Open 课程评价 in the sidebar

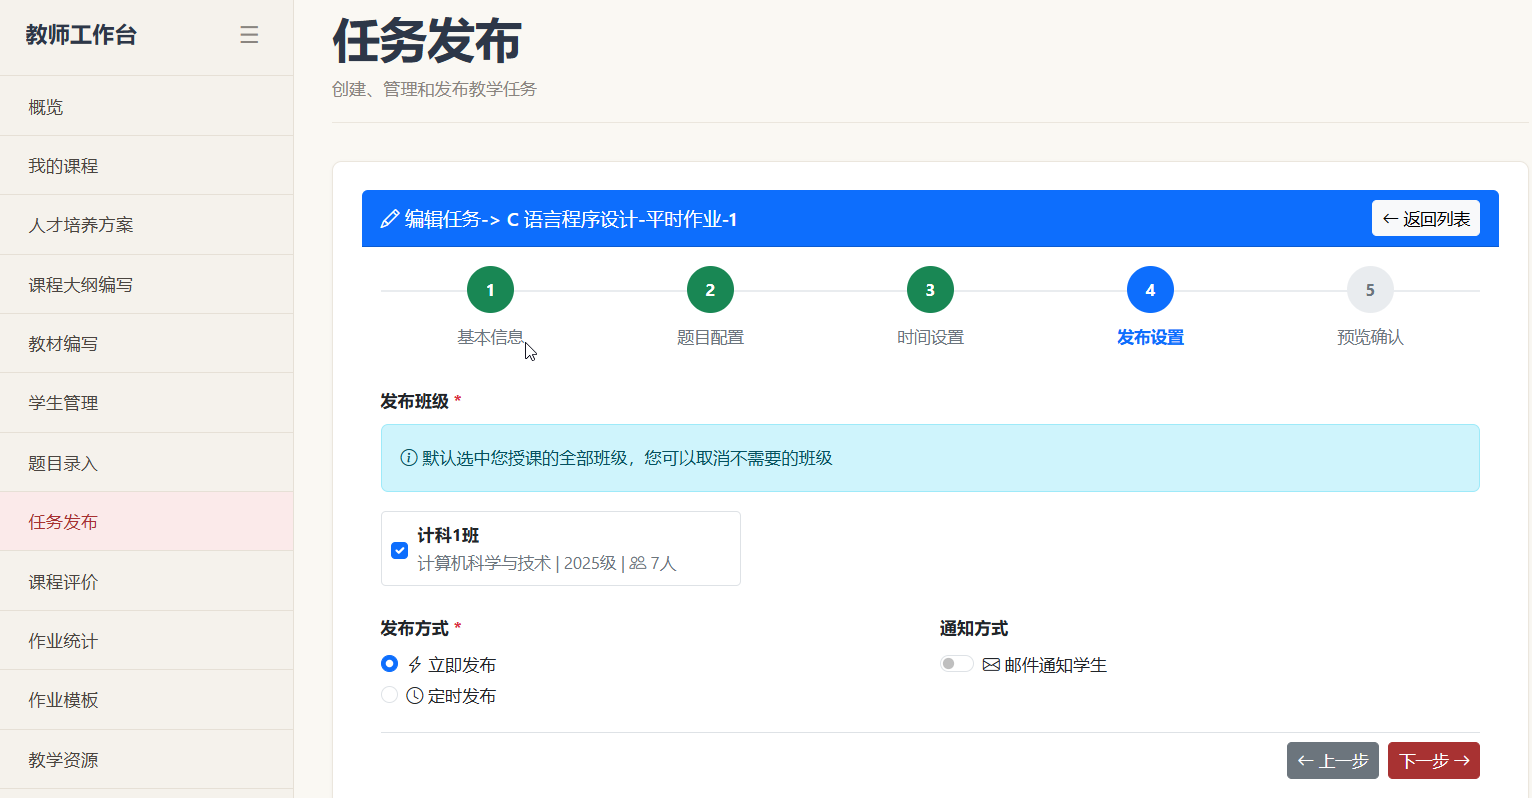tap(146, 582)
